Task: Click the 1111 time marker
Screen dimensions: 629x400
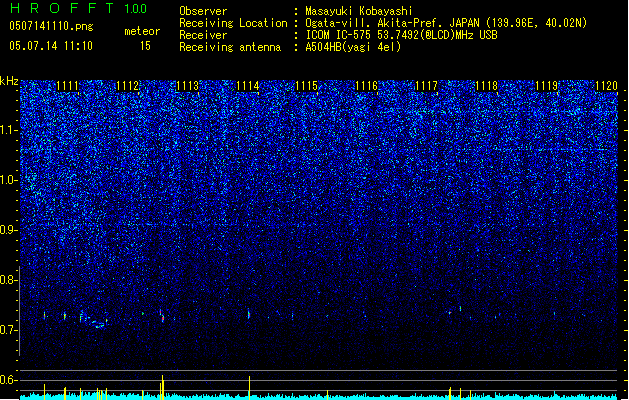Action: (x=67, y=86)
